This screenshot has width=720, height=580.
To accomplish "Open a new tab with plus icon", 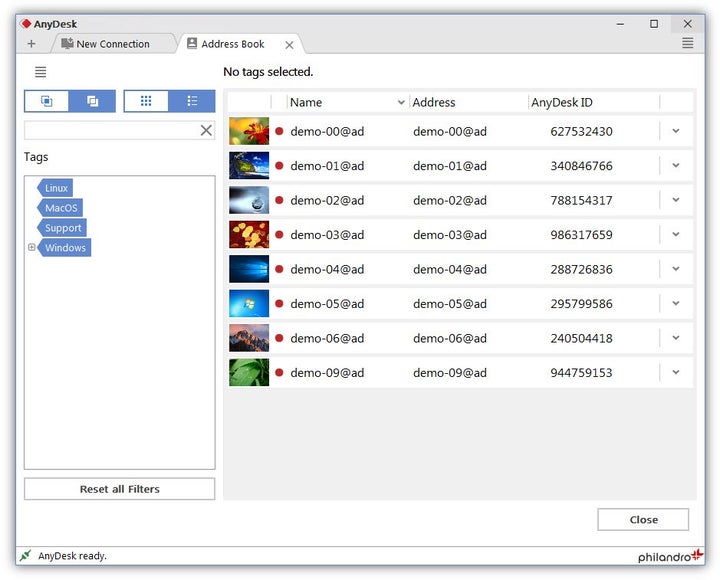I will point(31,44).
